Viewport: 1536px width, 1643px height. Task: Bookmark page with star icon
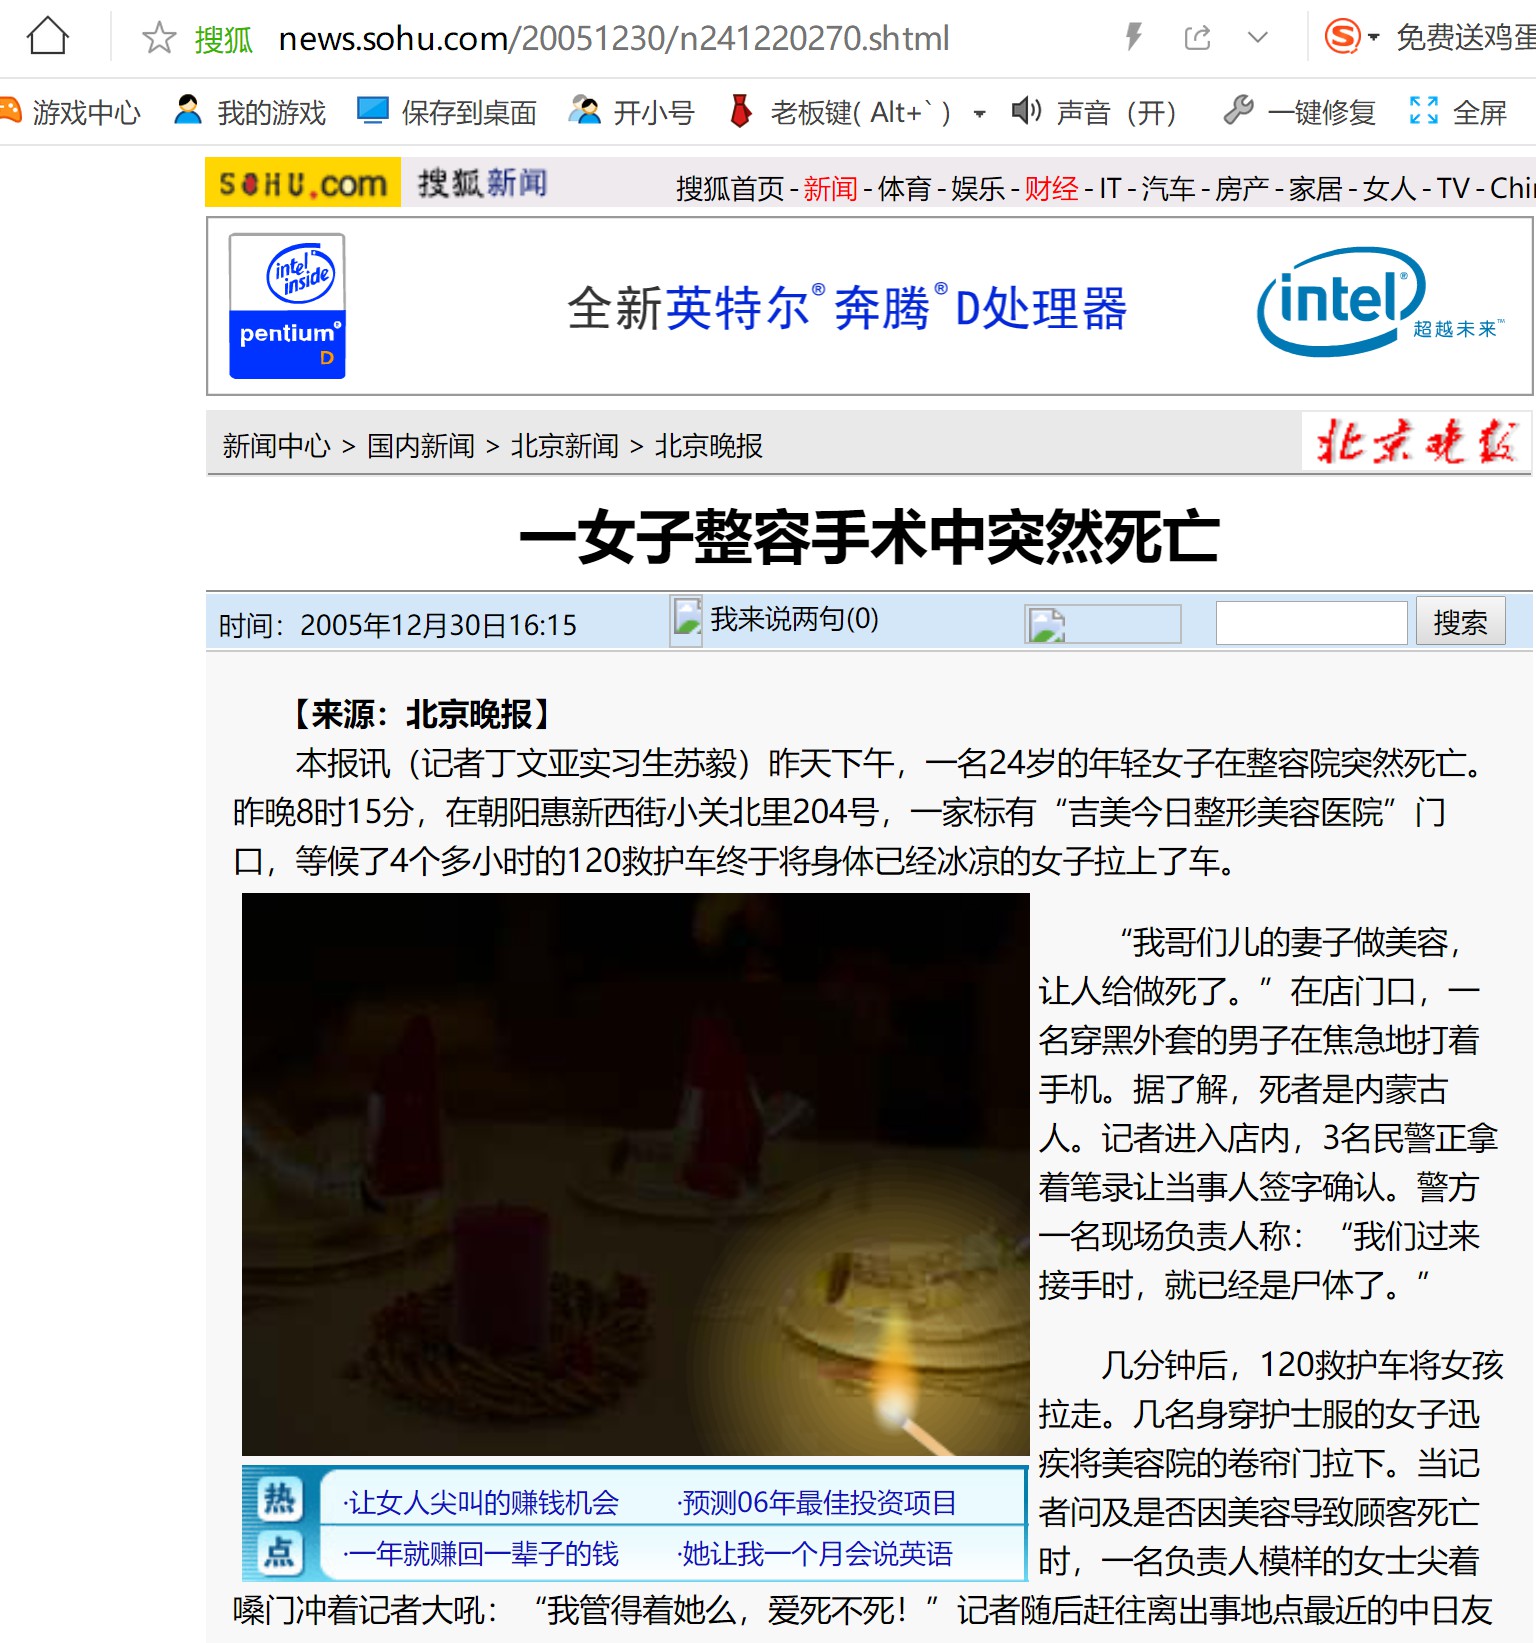point(159,38)
